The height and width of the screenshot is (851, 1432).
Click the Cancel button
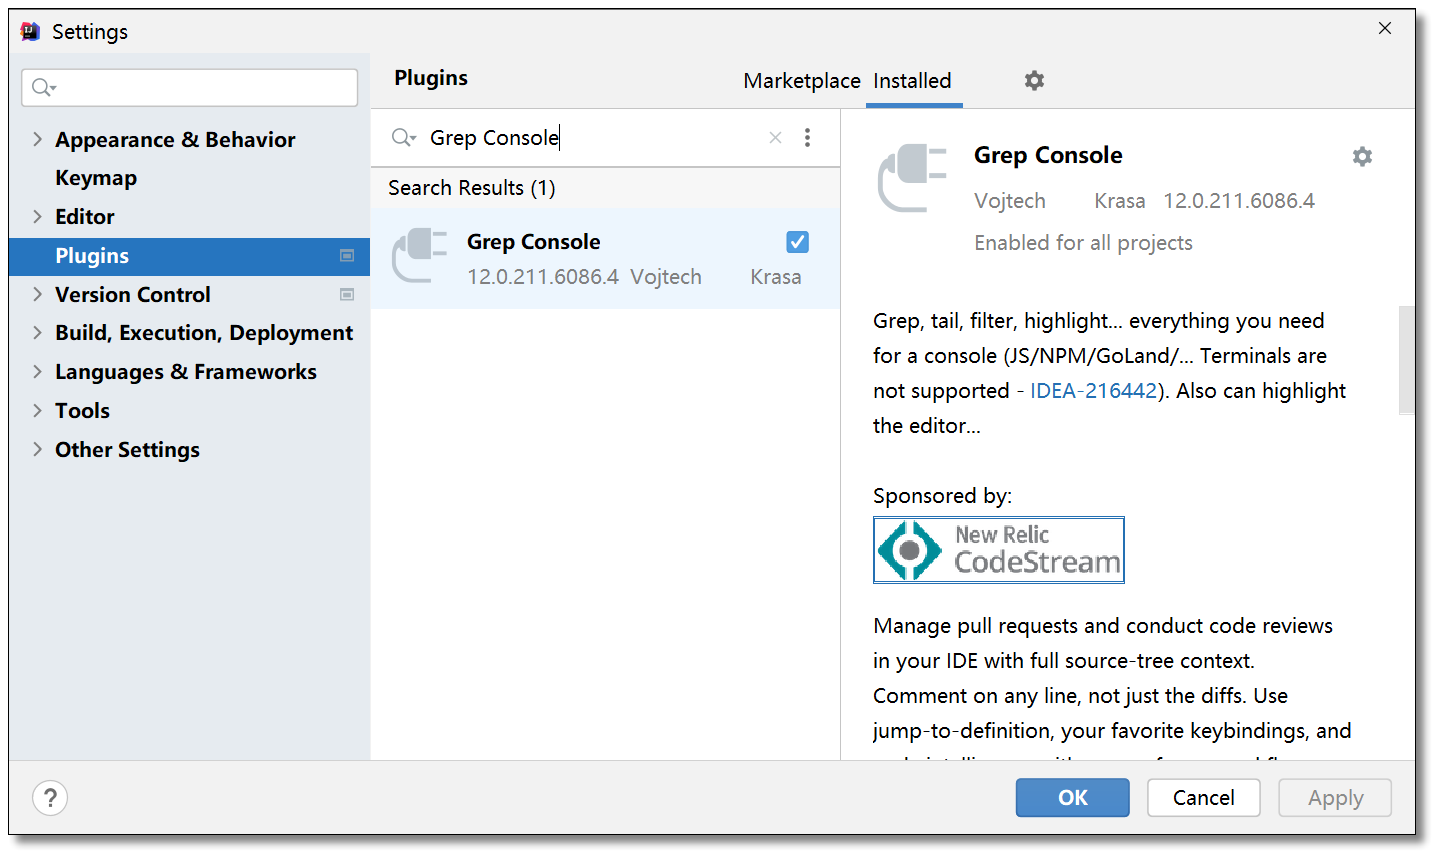click(x=1203, y=798)
